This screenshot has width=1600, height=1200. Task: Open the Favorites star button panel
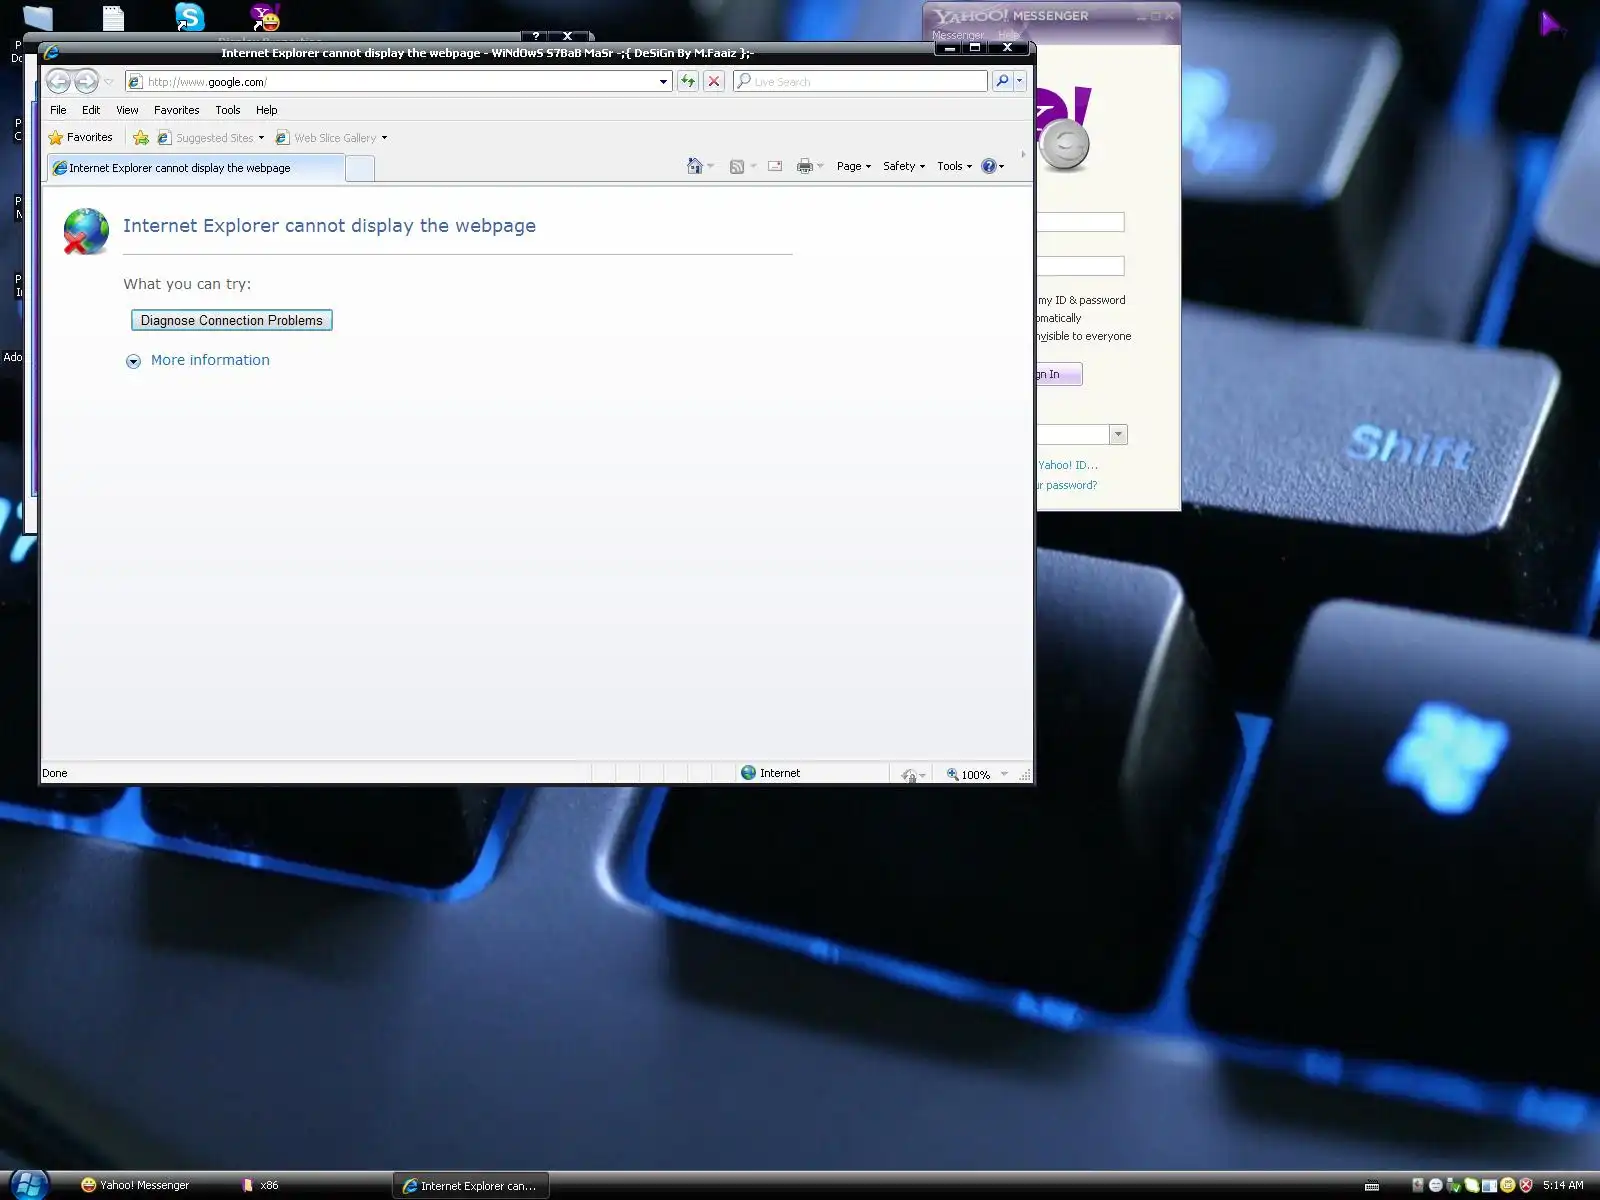click(80, 138)
